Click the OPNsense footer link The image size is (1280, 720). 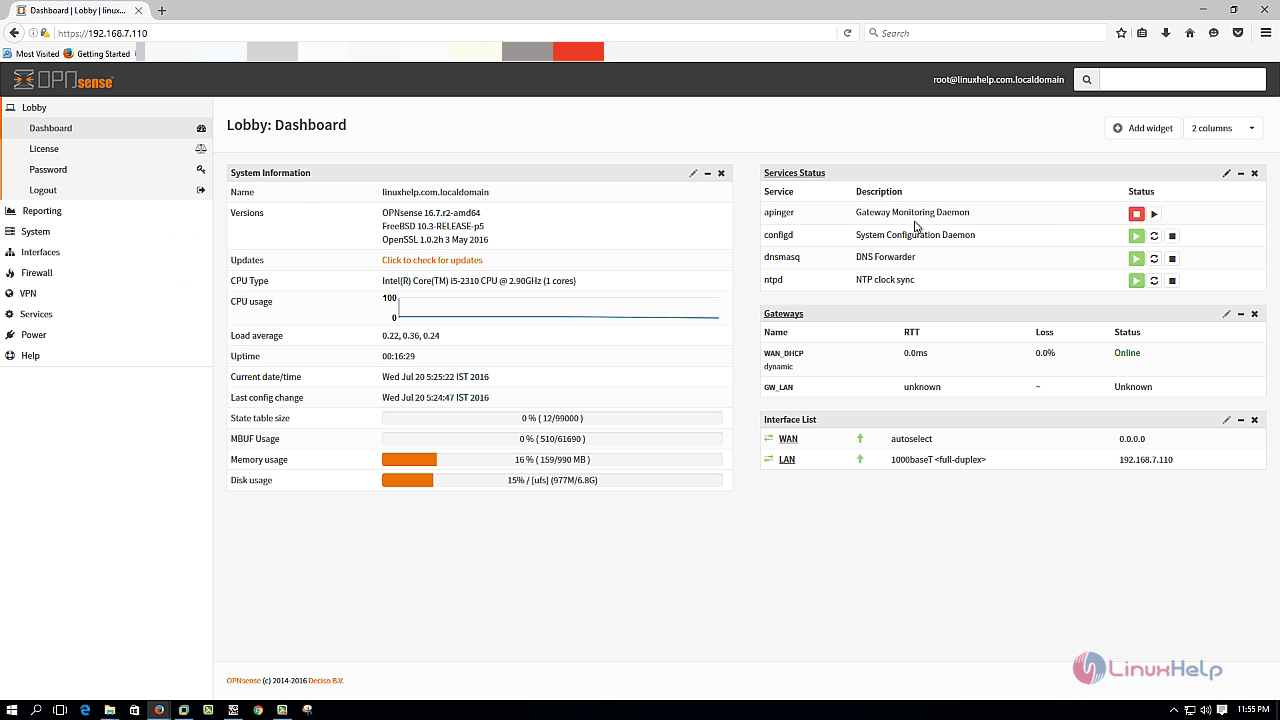click(x=243, y=681)
